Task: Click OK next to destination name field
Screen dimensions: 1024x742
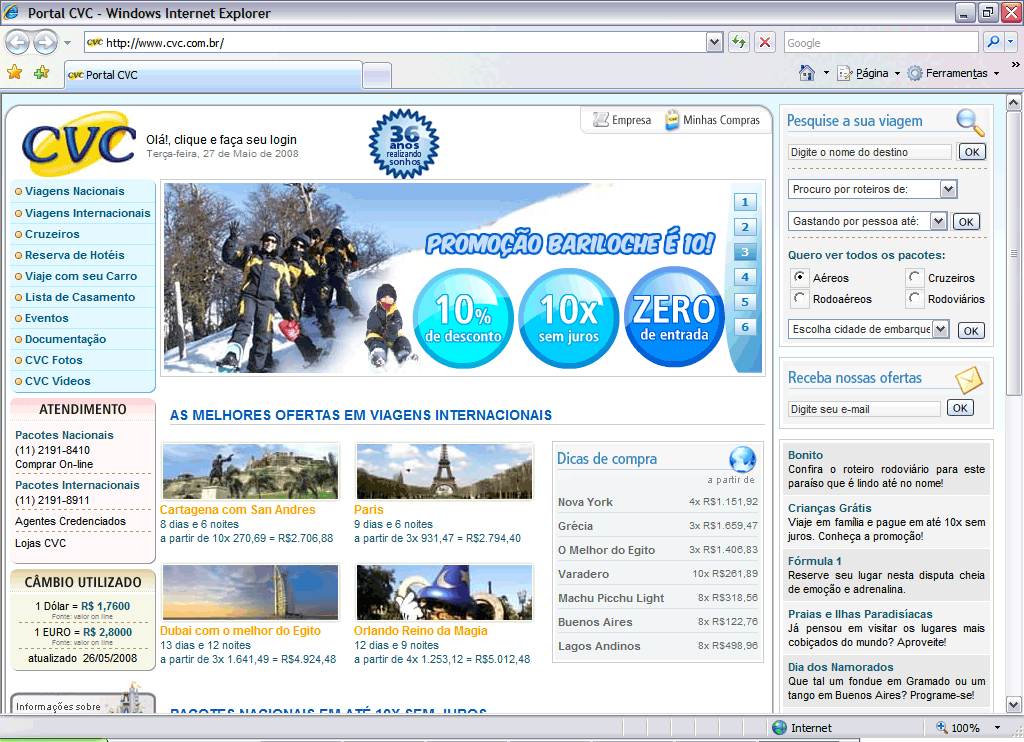Action: click(972, 152)
